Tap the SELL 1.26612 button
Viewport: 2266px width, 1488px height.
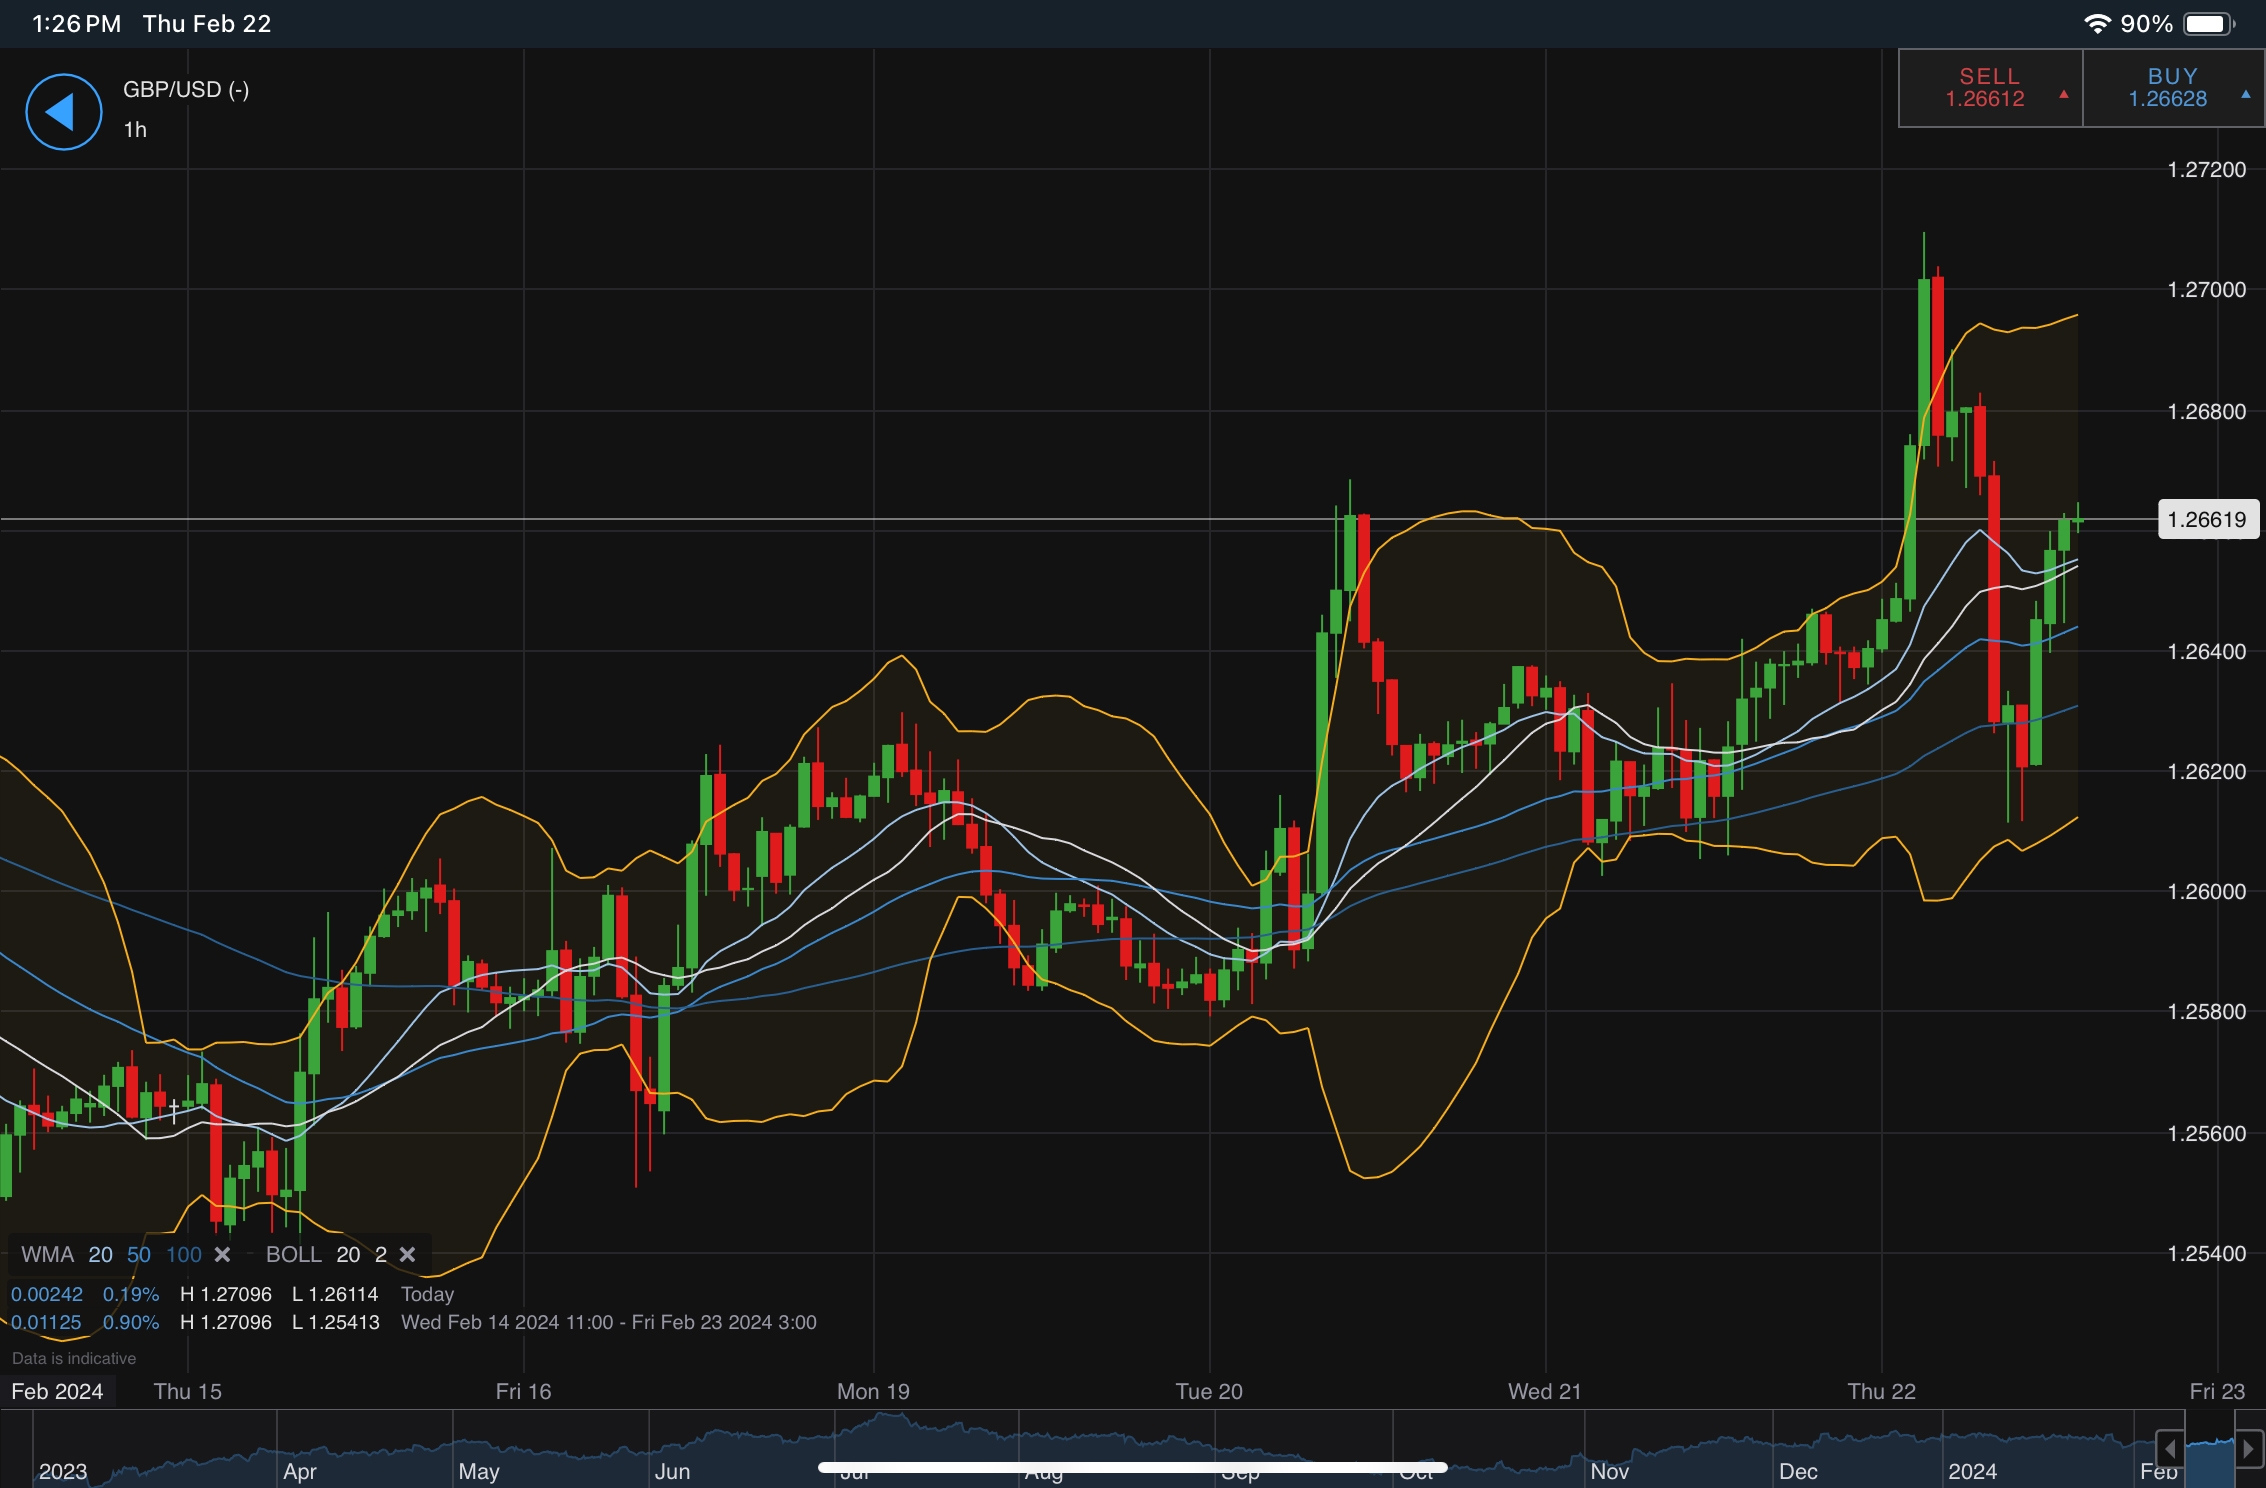pos(1986,87)
